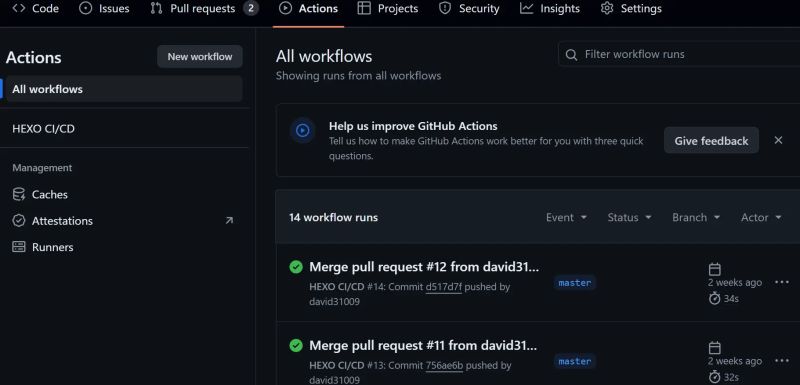Open the Security tab
The width and height of the screenshot is (800, 385).
click(469, 9)
